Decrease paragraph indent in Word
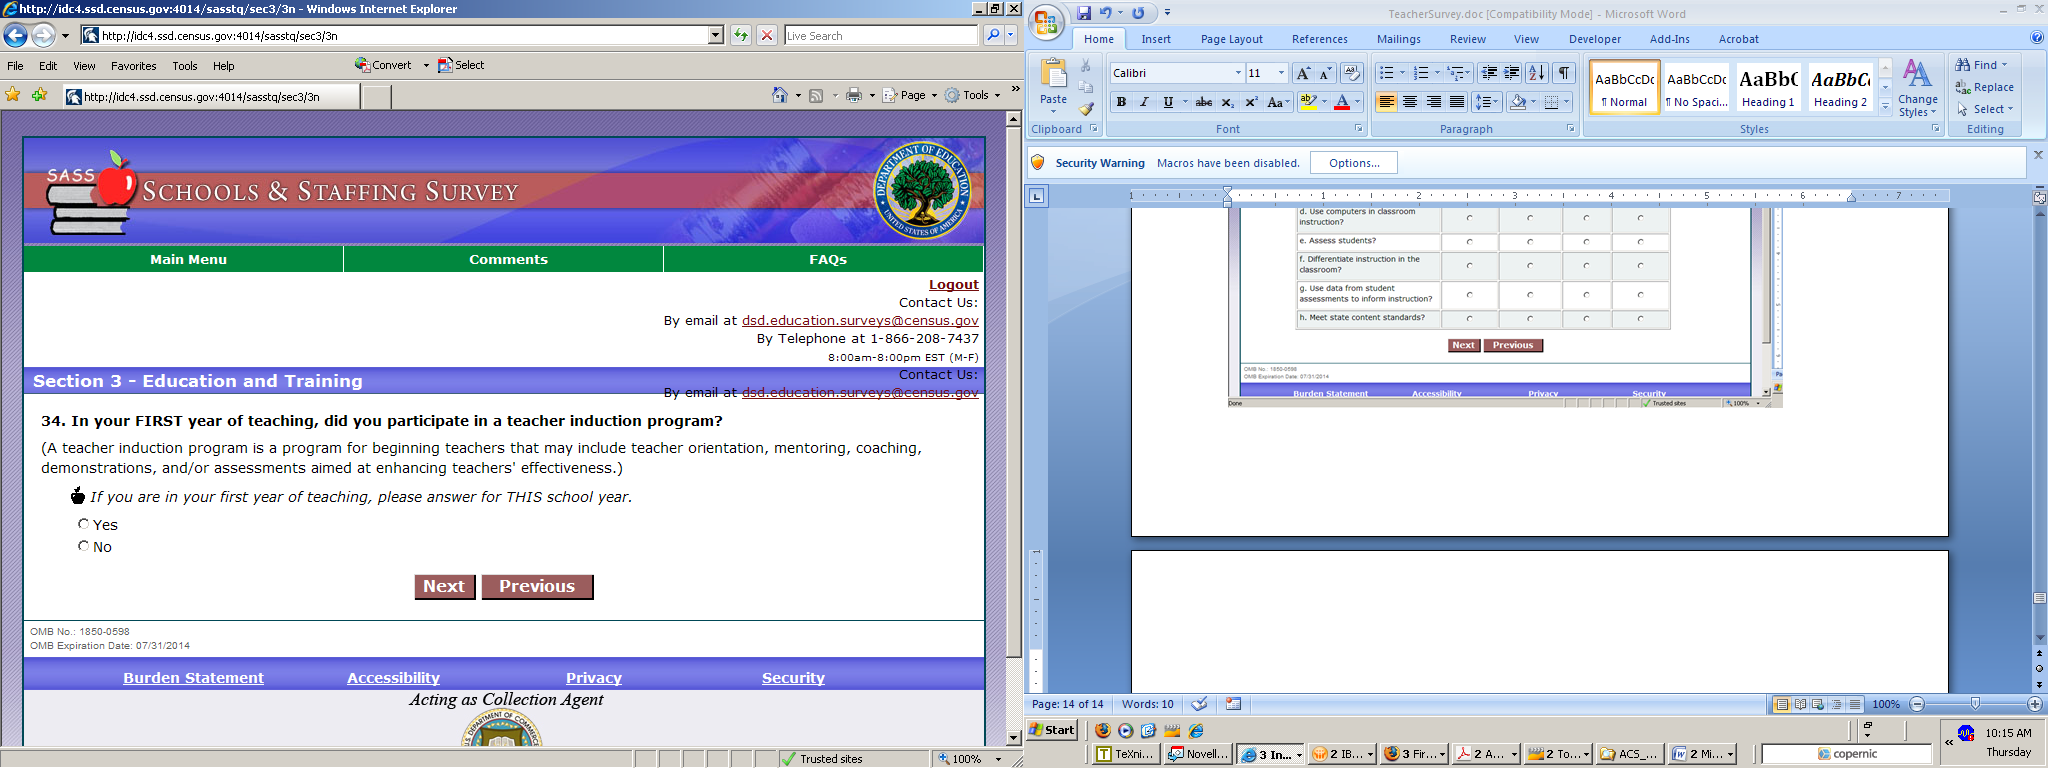Viewport: 2048px width, 768px height. coord(1489,73)
